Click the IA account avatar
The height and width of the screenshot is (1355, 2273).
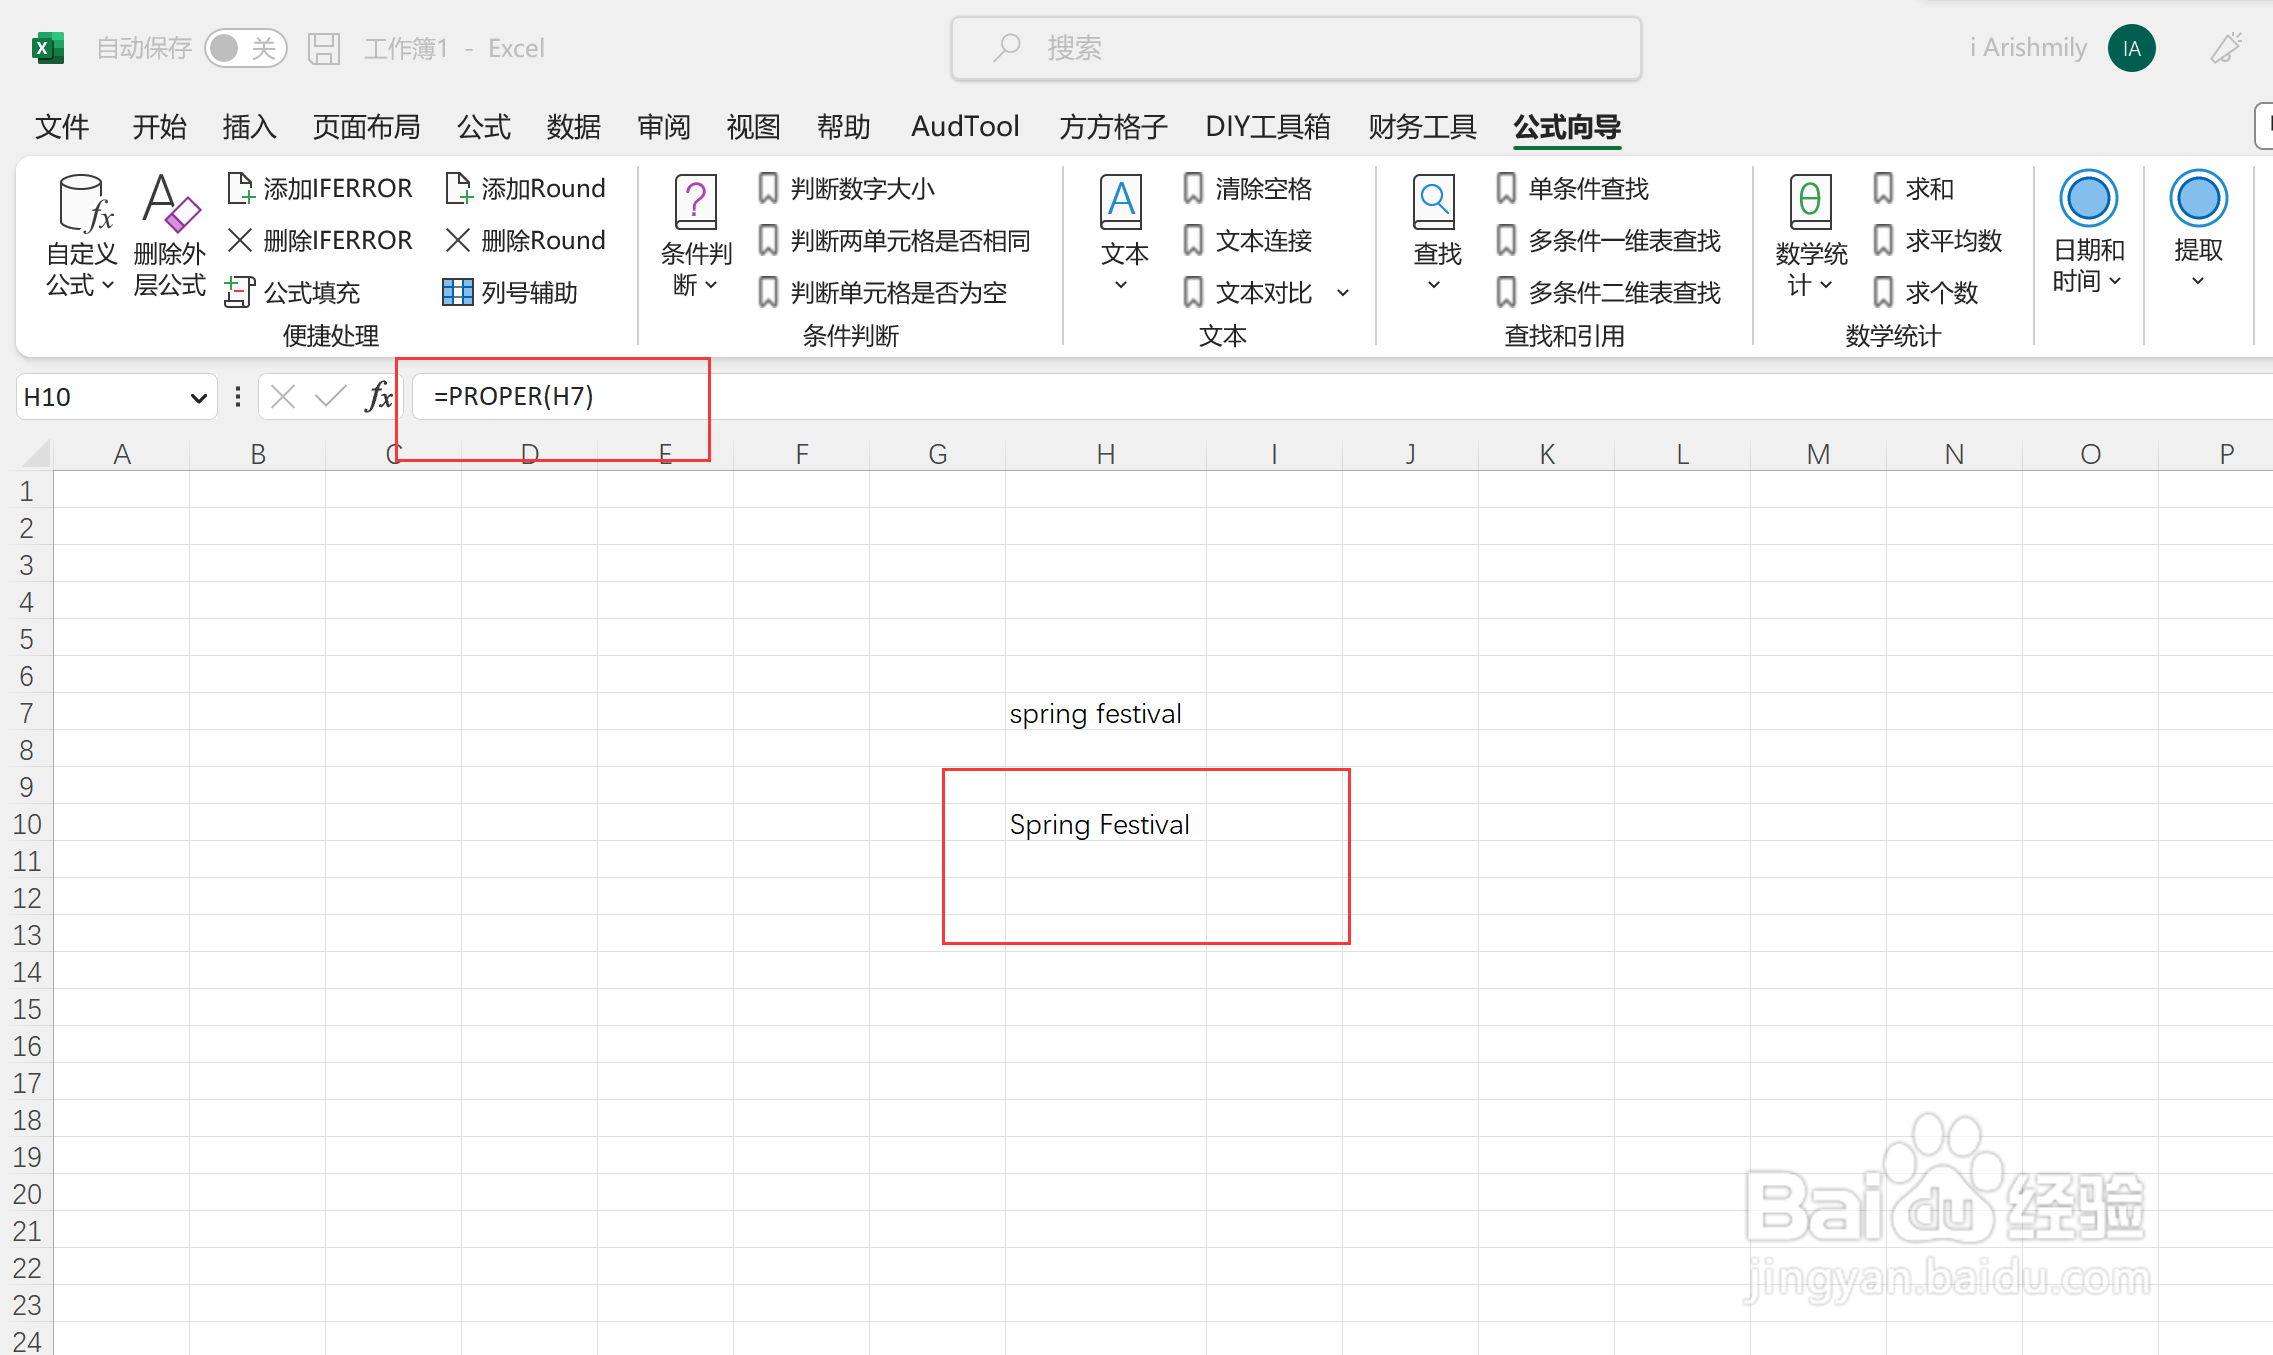[x=2131, y=48]
